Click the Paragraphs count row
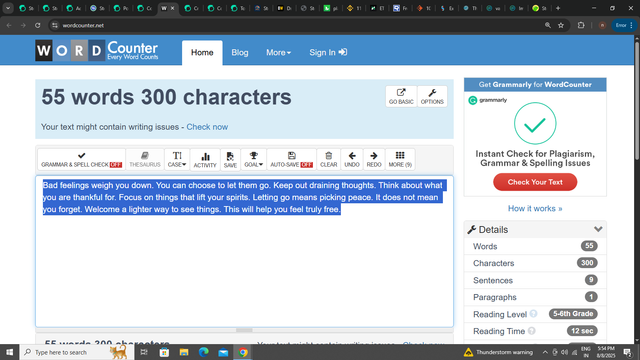Viewport: 640px width, 360px height. coord(535,297)
